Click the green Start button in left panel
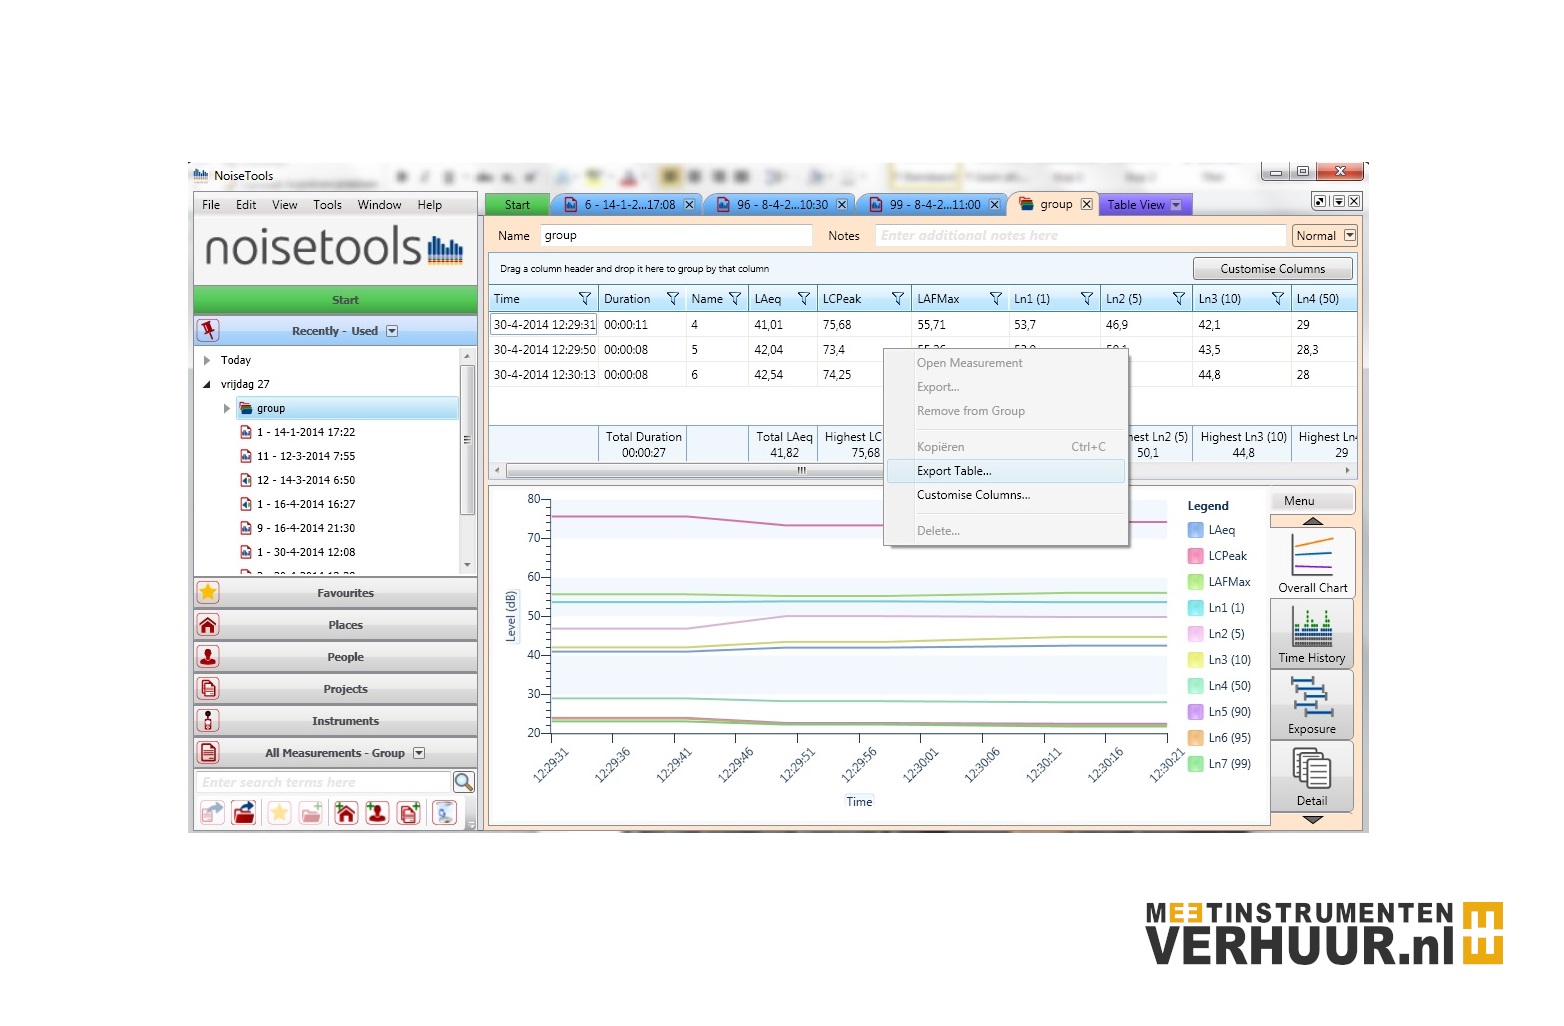This screenshot has width=1564, height=1026. (335, 300)
